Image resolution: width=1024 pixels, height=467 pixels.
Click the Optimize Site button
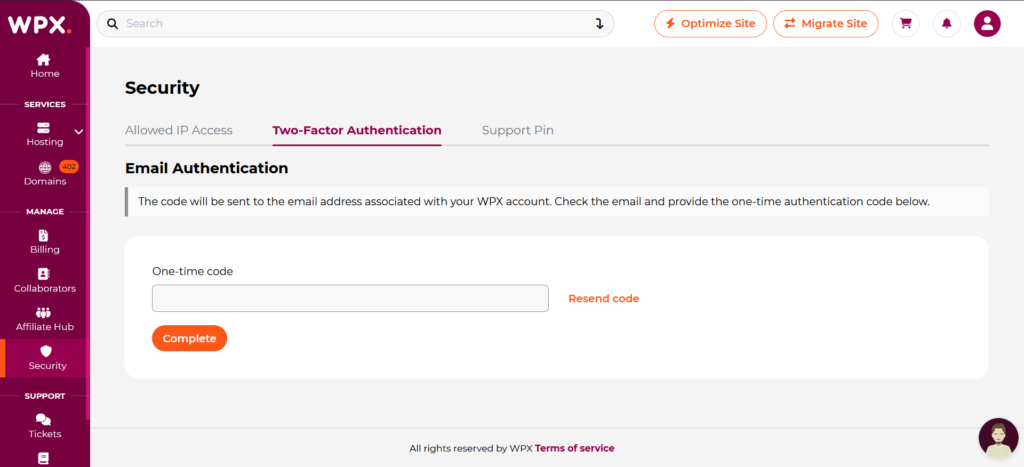710,23
